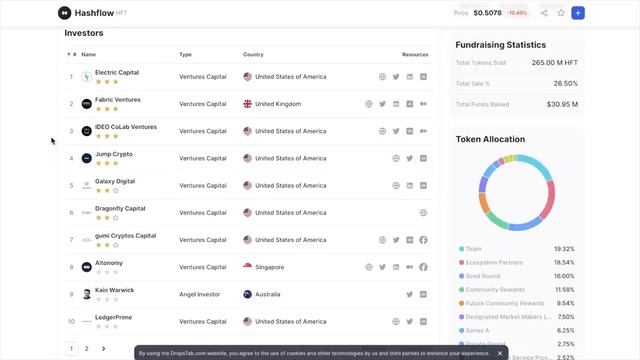Open Galaxy Digital's website globe icon
The width and height of the screenshot is (640, 360).
tap(396, 186)
